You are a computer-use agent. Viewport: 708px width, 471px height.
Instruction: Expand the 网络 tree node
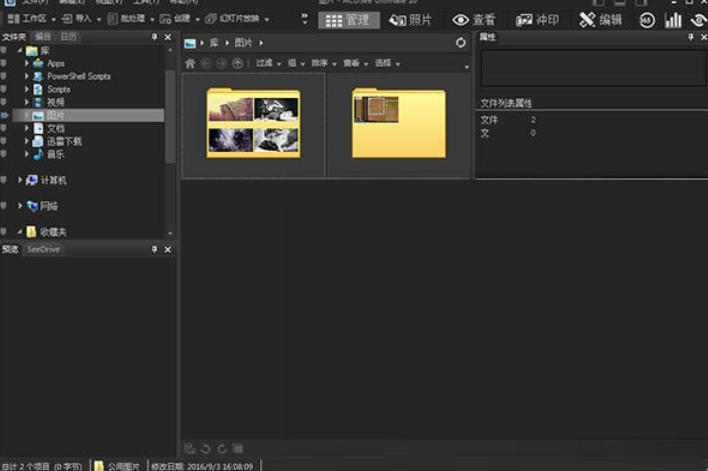(20, 206)
